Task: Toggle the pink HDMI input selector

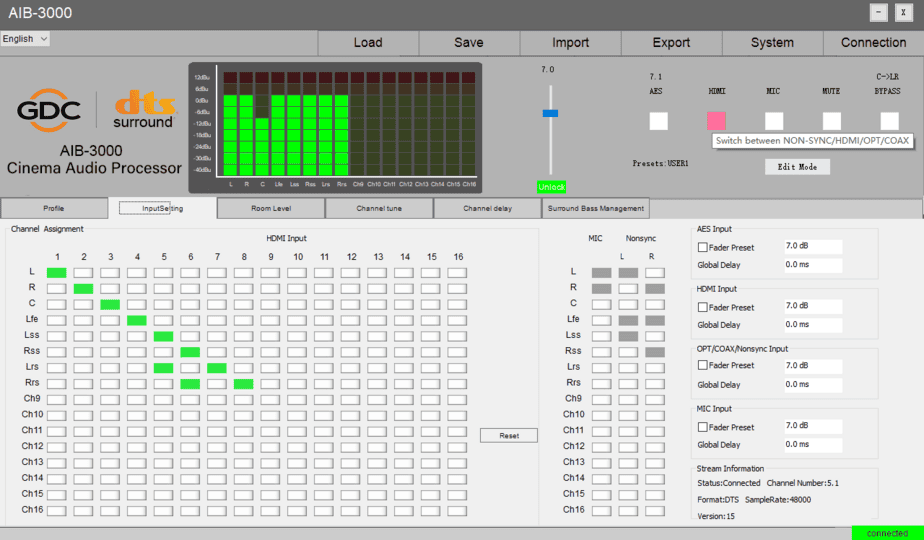Action: (716, 121)
